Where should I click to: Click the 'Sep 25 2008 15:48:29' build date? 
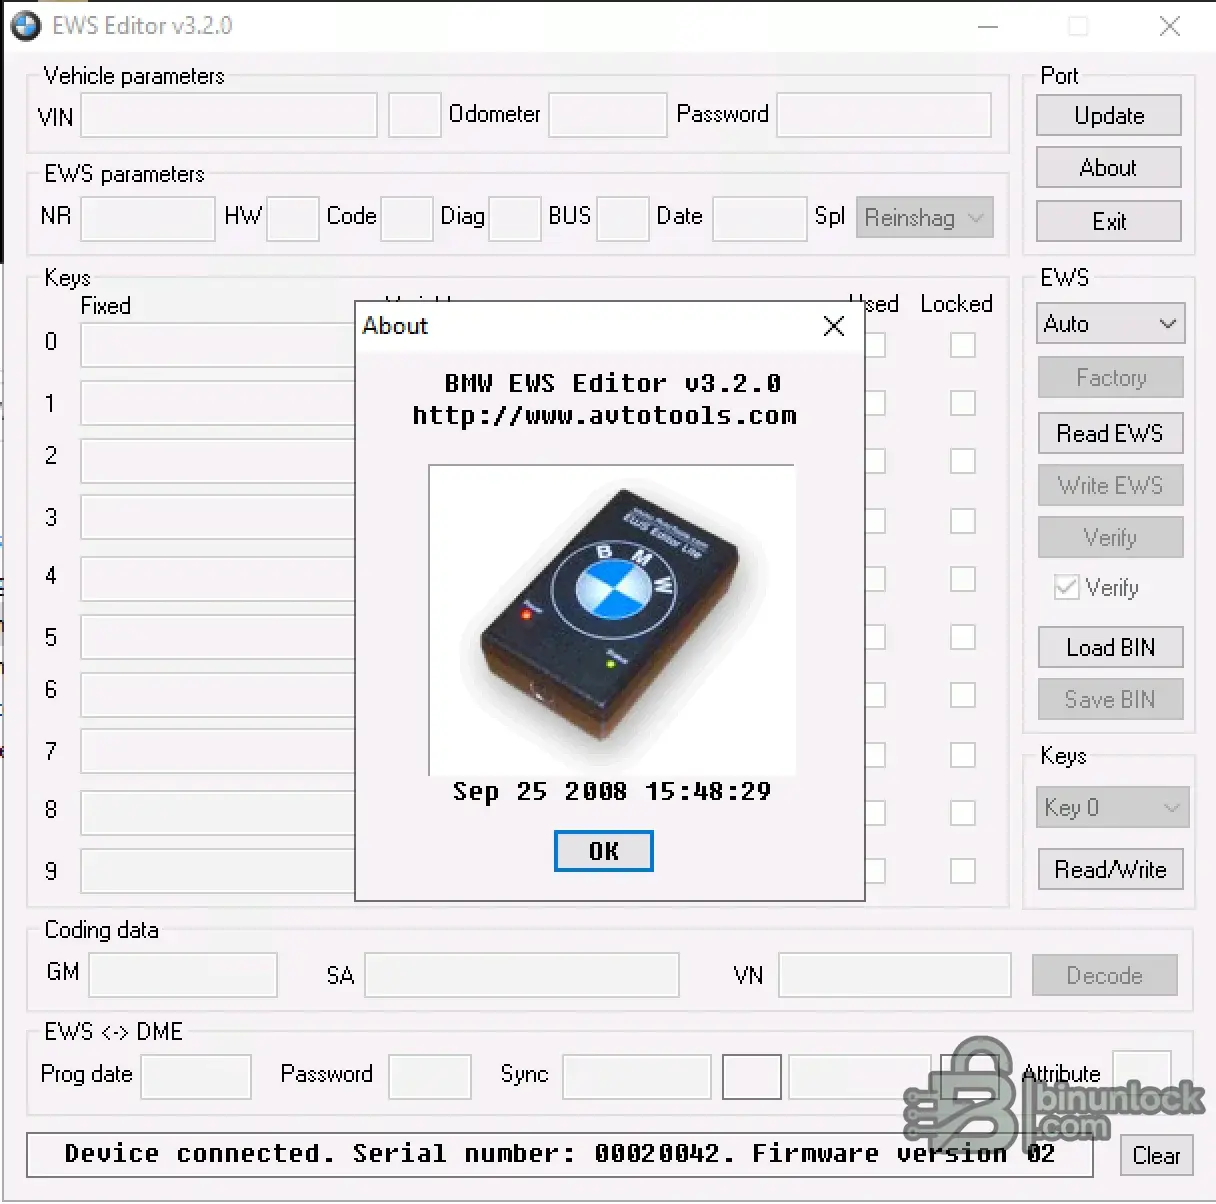(x=612, y=792)
